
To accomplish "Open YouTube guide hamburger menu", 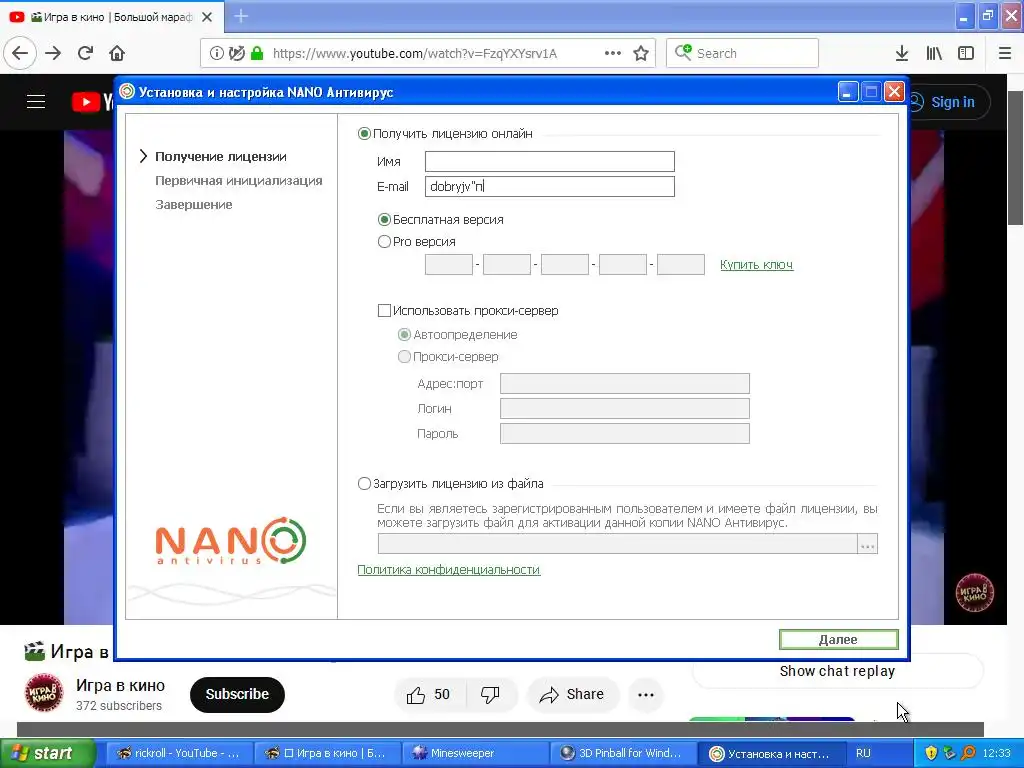I will click(36, 101).
